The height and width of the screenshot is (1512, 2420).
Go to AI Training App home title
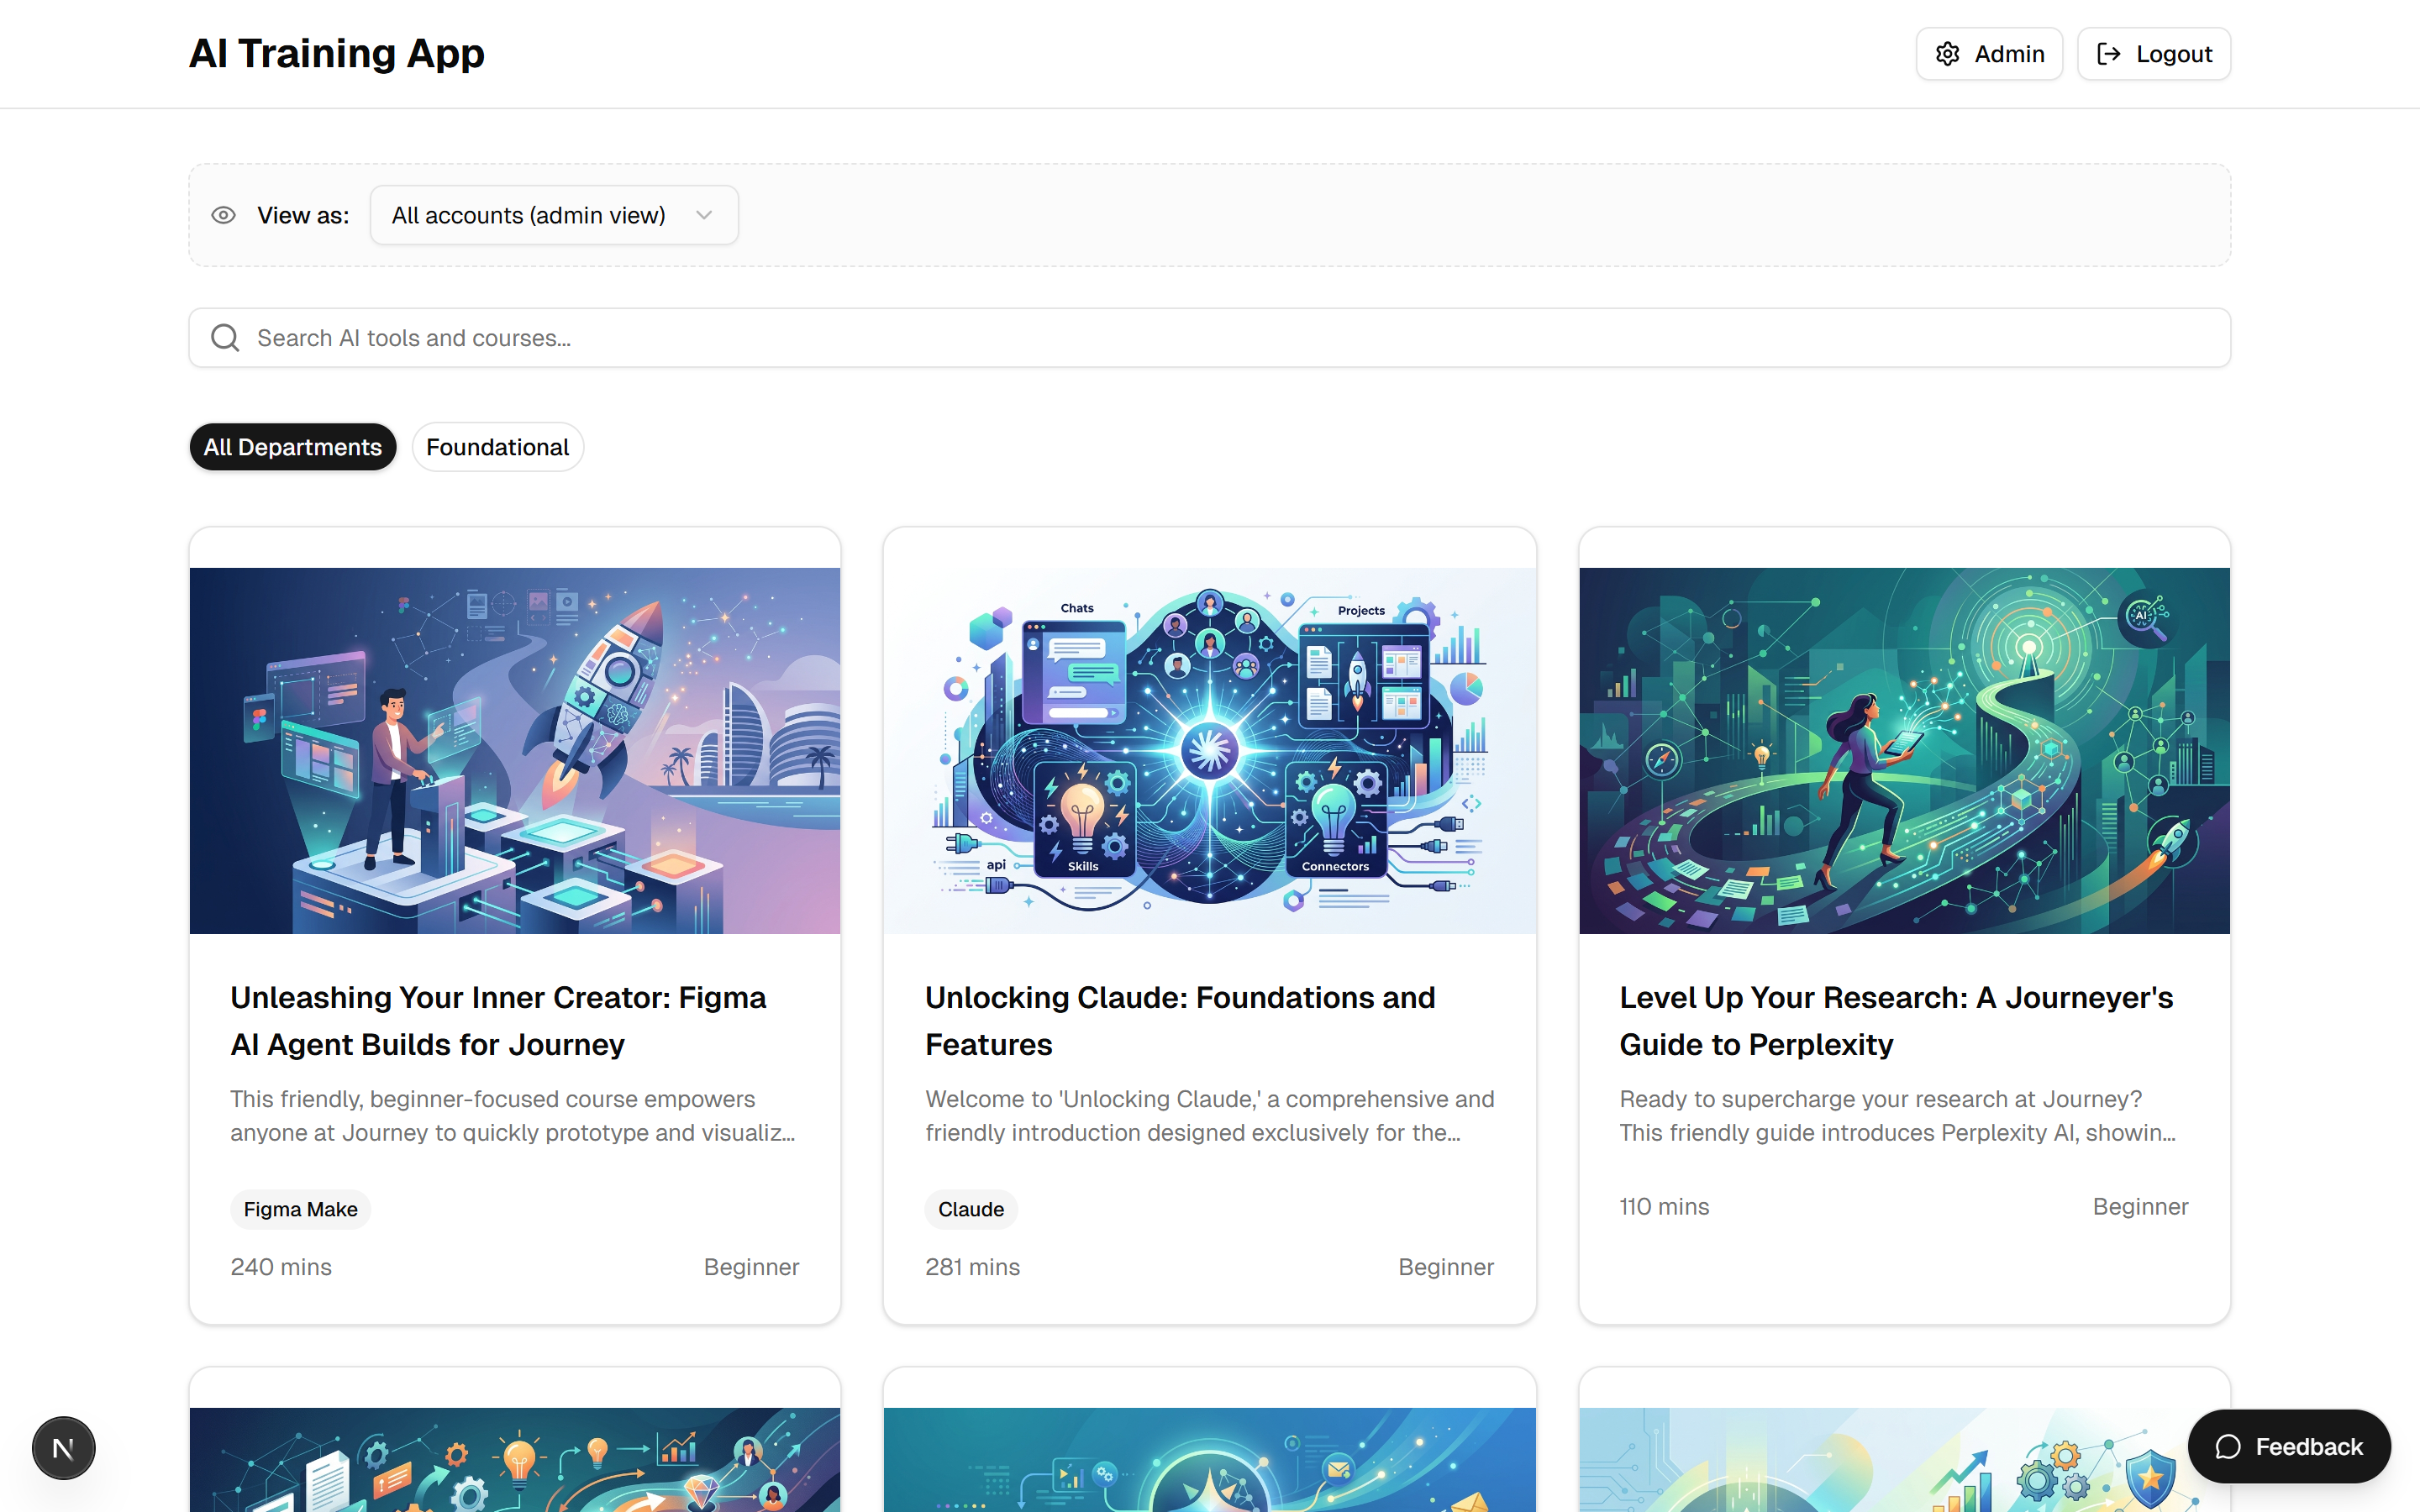[337, 53]
